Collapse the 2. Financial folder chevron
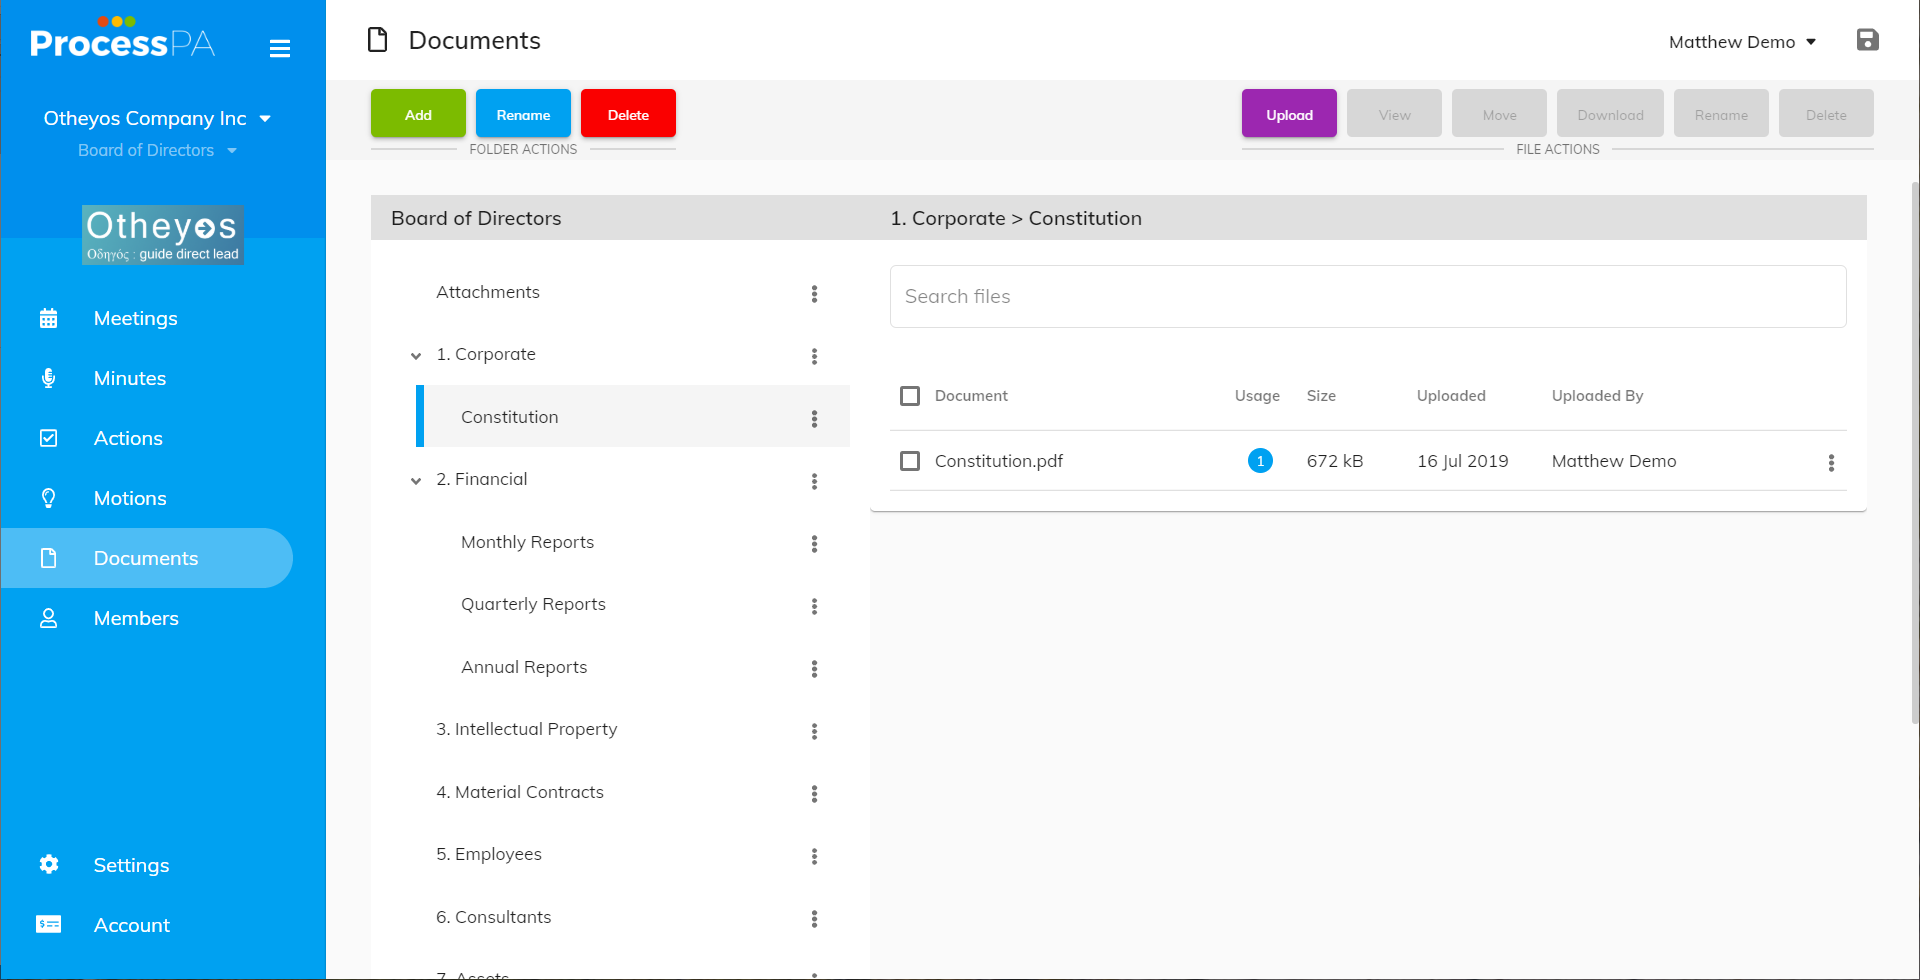 coord(416,481)
